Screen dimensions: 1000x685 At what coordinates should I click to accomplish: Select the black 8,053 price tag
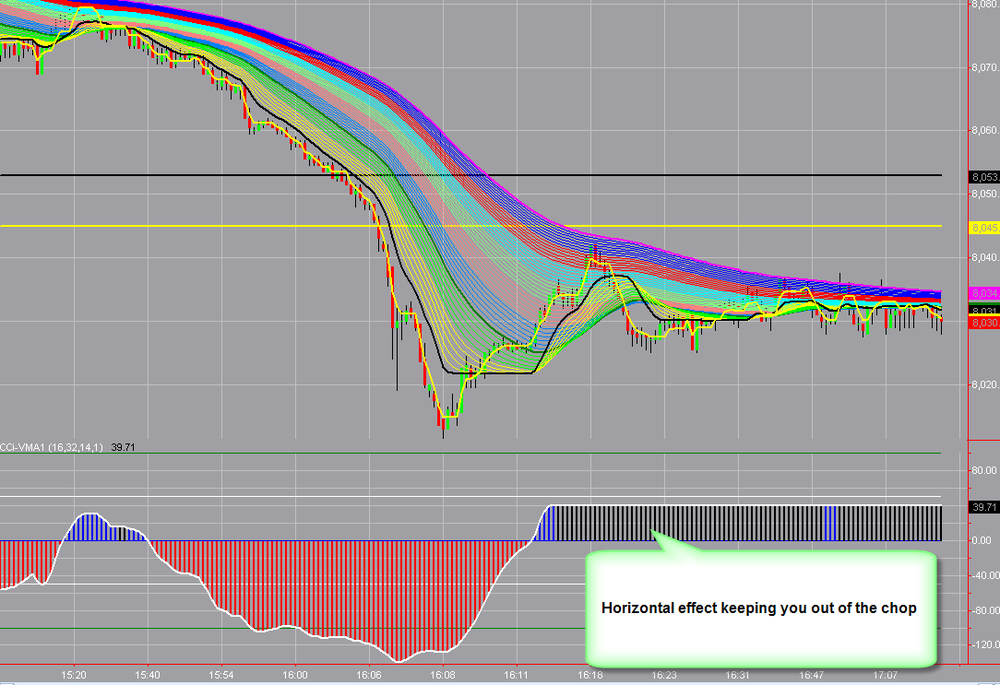984,177
